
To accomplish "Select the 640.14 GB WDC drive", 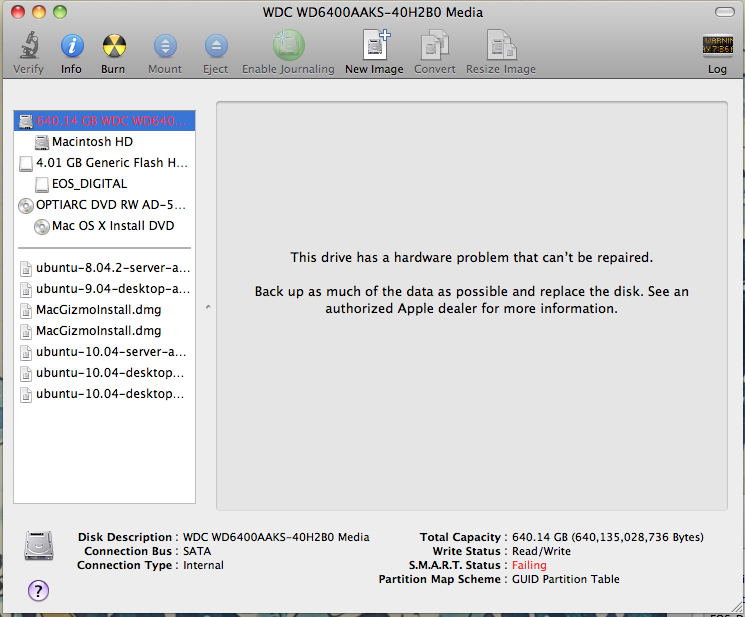I will point(105,121).
